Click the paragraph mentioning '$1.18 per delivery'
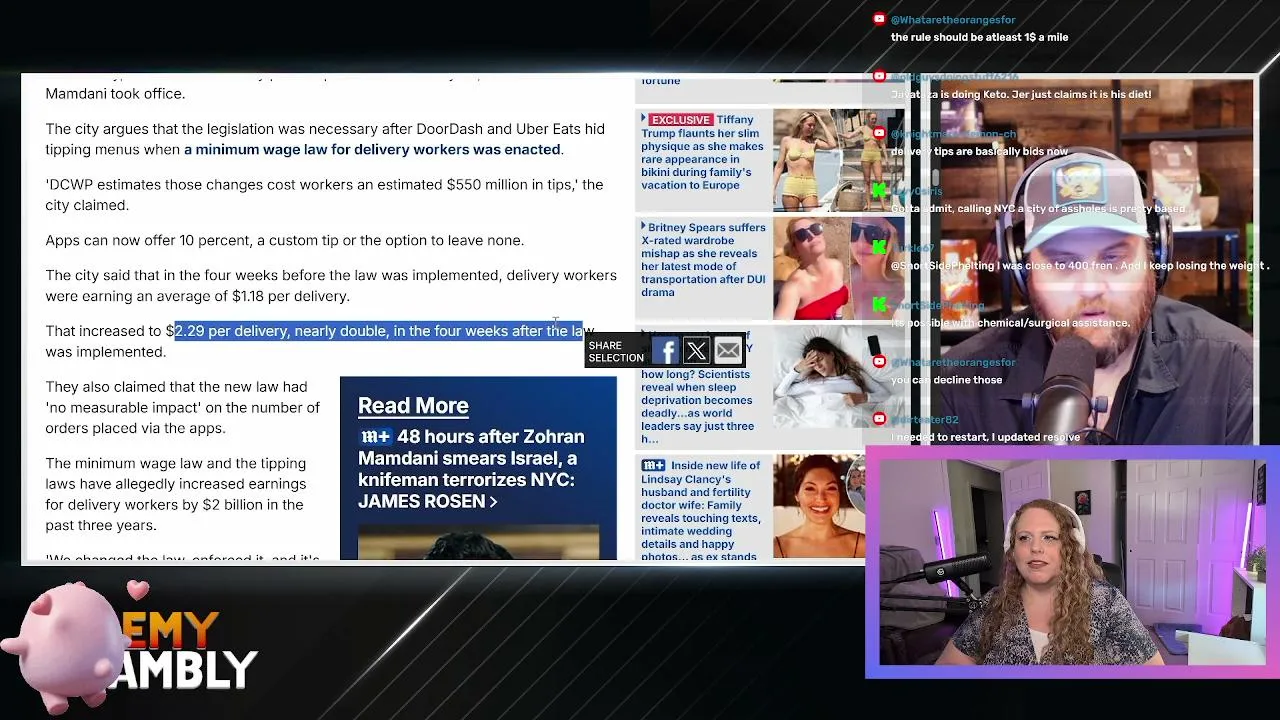 click(331, 286)
